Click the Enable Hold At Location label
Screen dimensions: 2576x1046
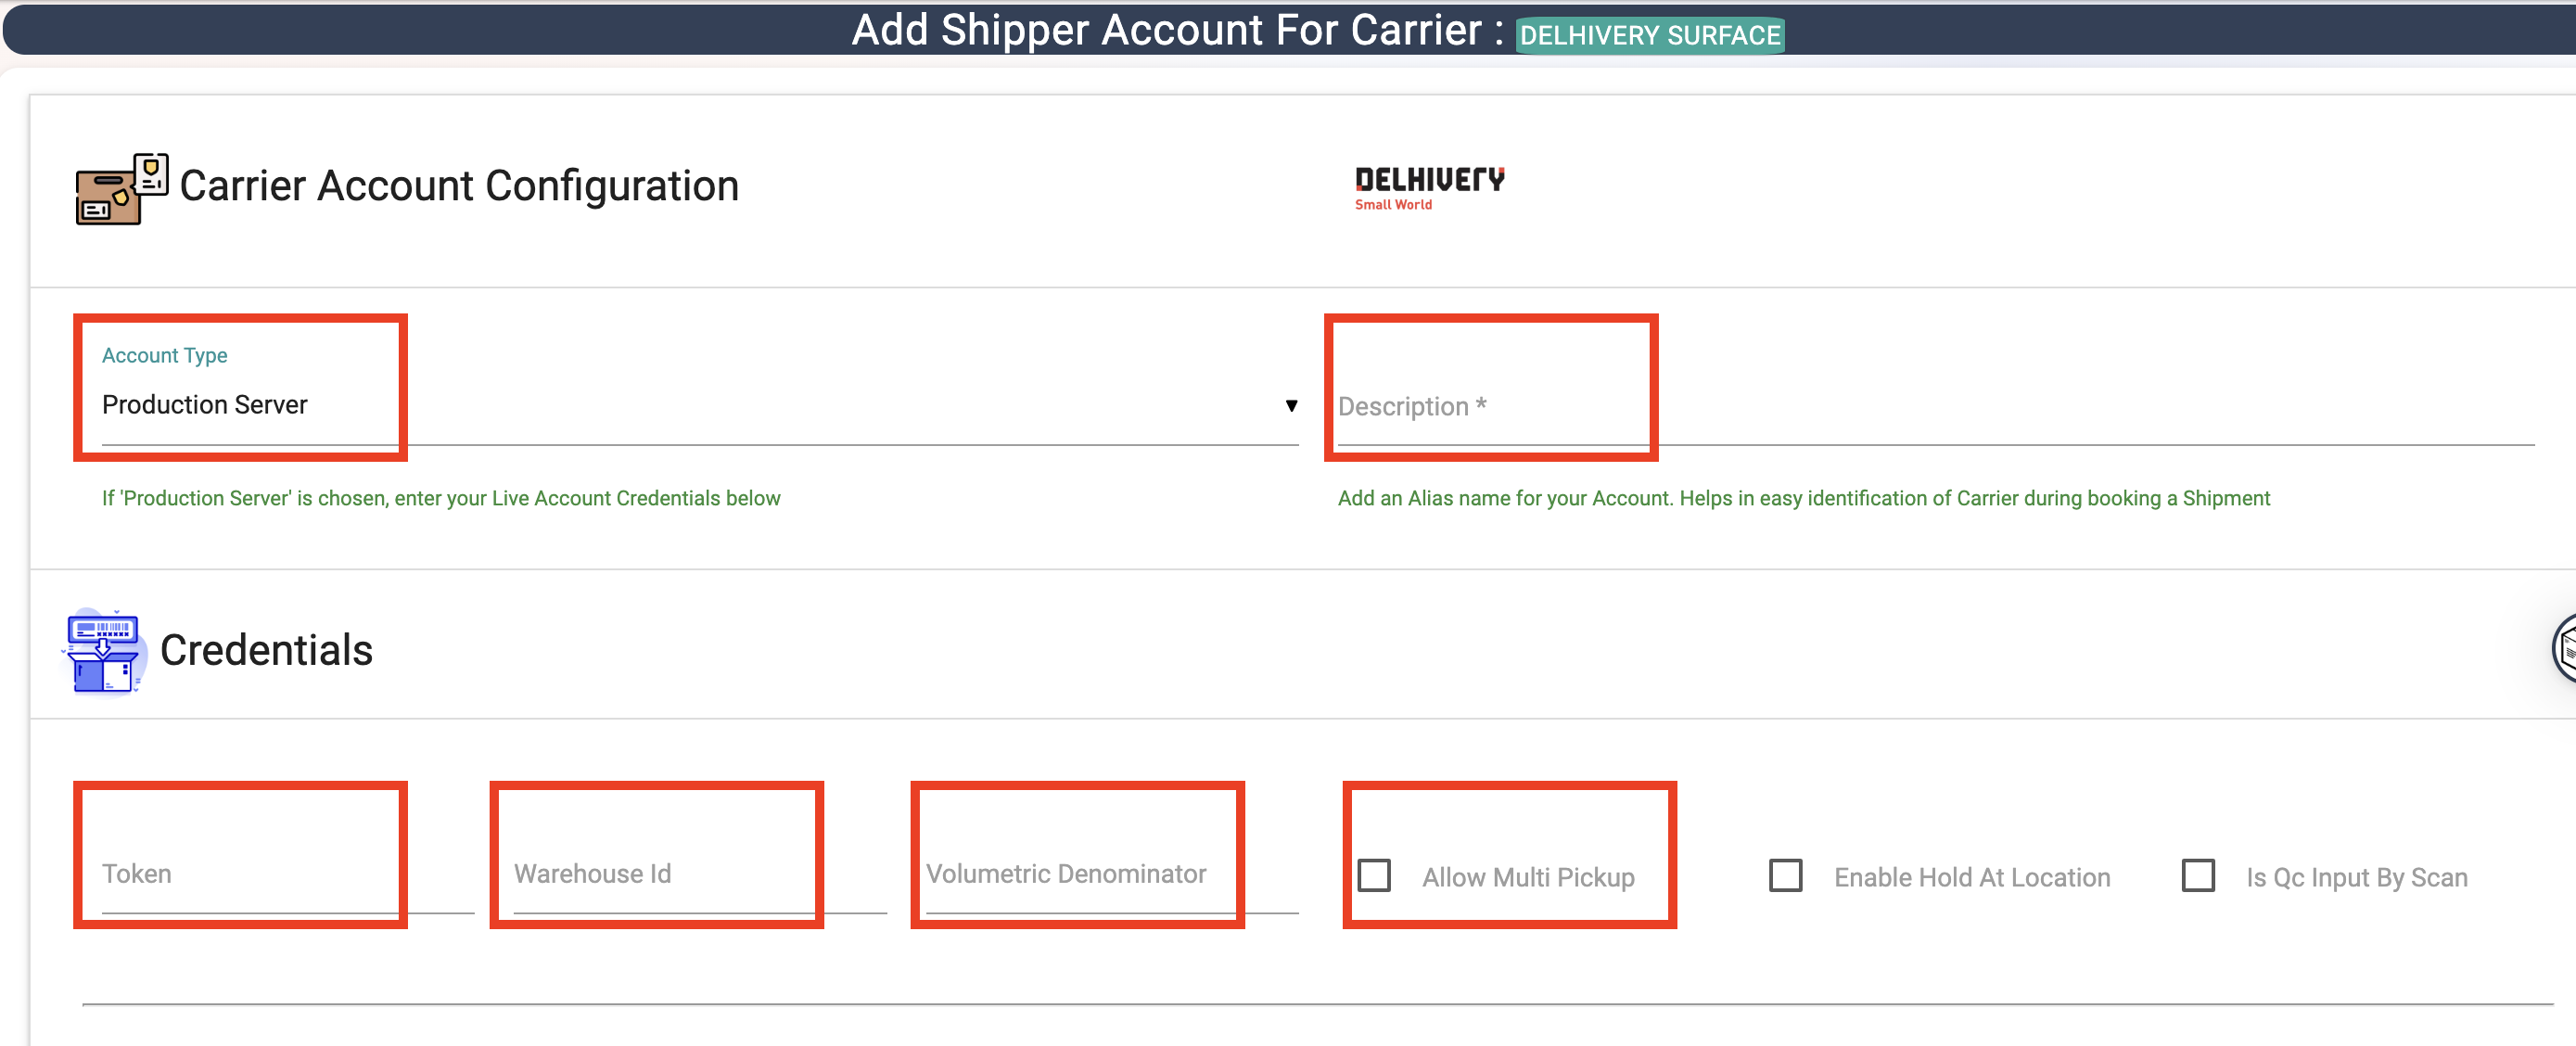coord(1972,877)
